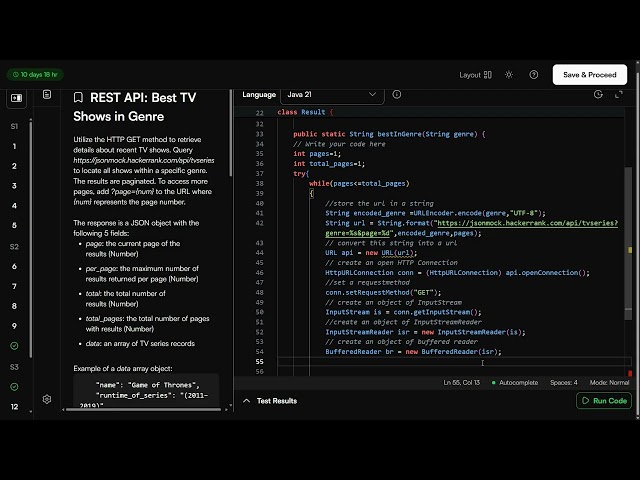The width and height of the screenshot is (640, 480).
Task: Open the problem description document icon
Action: click(x=47, y=95)
